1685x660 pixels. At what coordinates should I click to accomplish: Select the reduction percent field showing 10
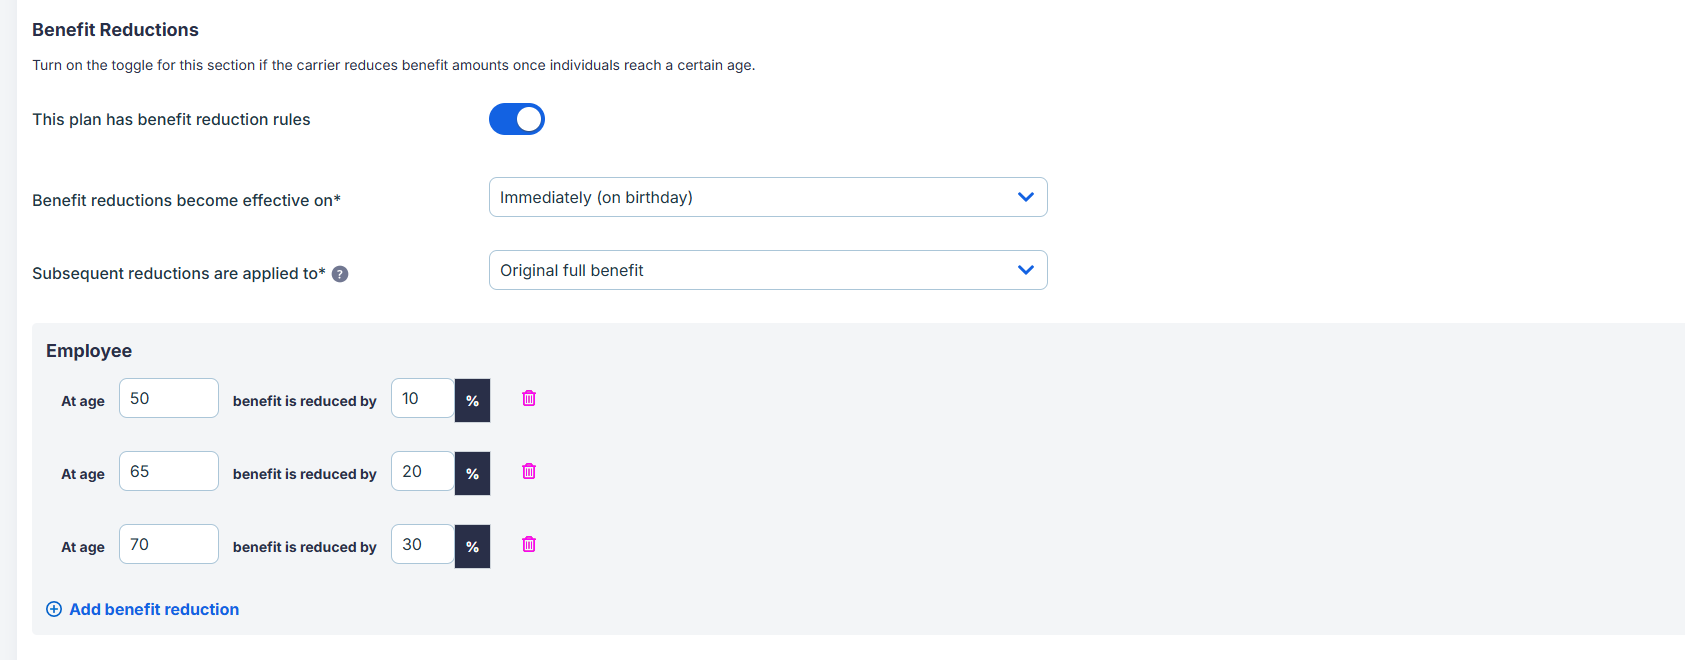(423, 398)
